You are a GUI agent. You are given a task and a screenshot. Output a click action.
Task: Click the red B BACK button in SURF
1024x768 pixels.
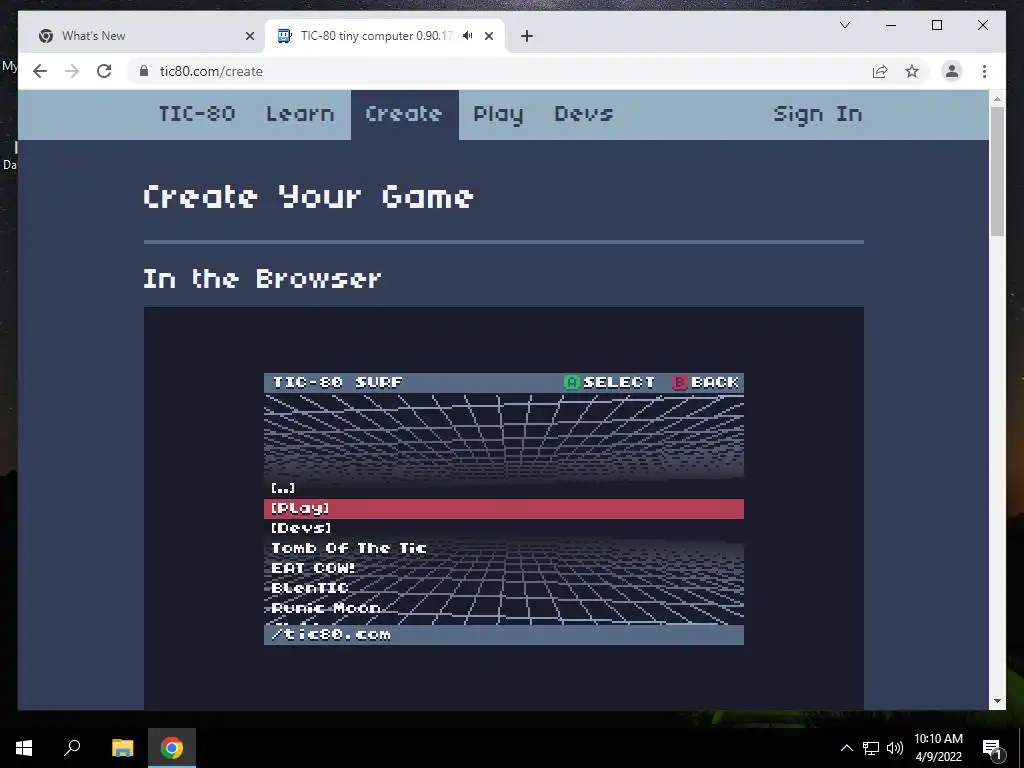(x=706, y=382)
